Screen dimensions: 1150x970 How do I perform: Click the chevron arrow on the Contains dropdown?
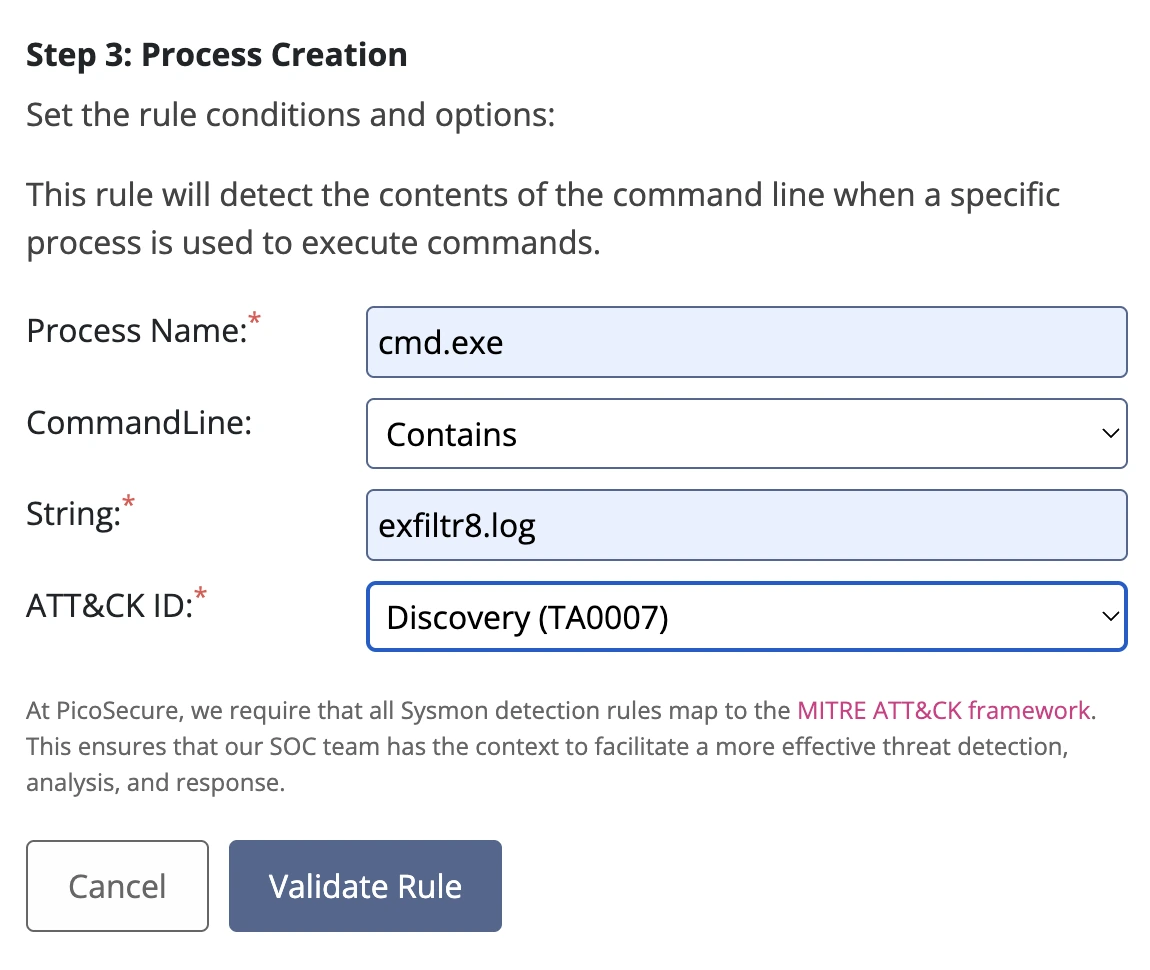1110,434
